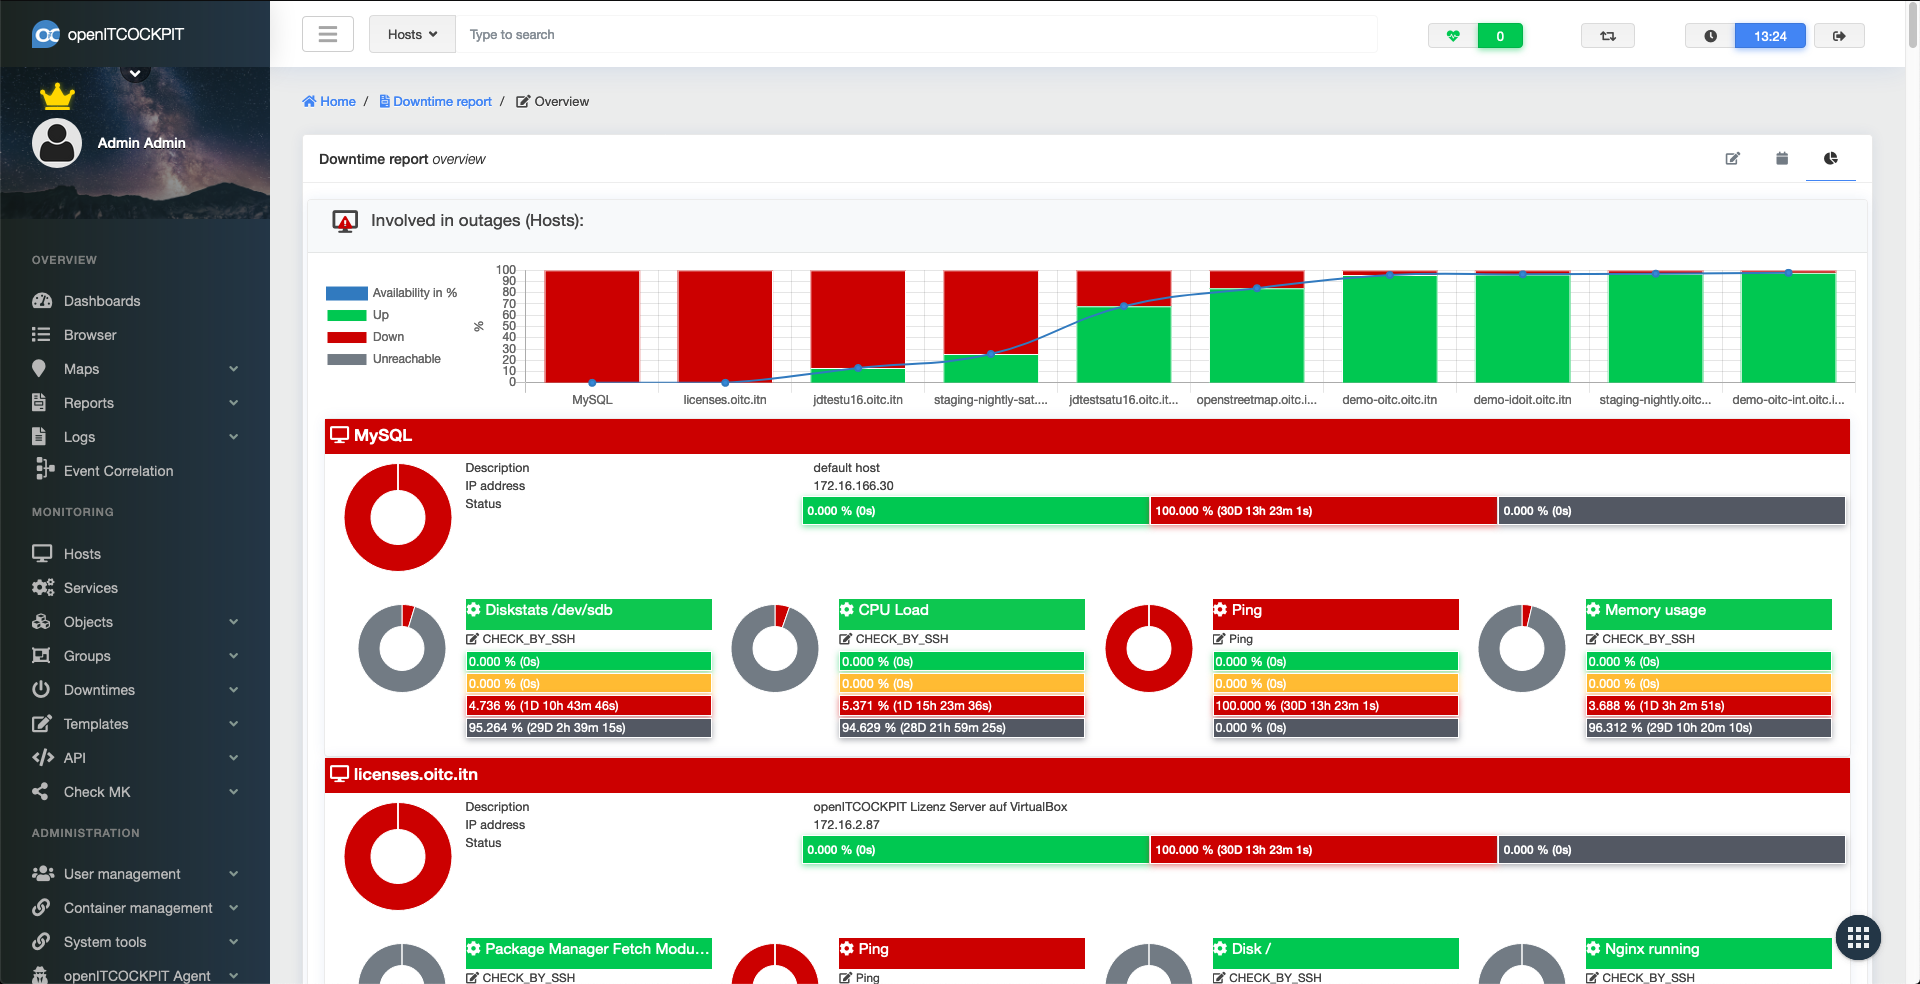Click the monitor icon beside MySQL header
The image size is (1920, 984).
point(340,435)
